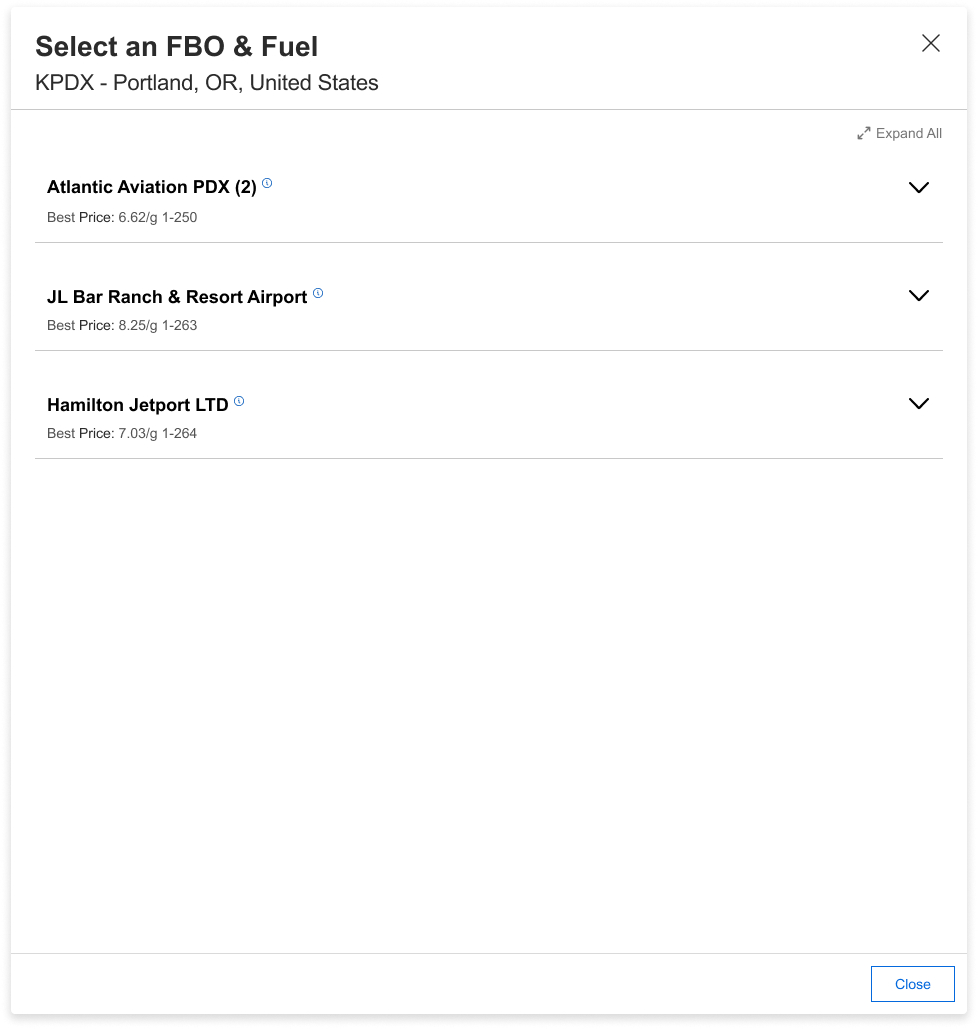978x1029 pixels.
Task: Select the Hamilton Jetport LTD name
Action: [137, 405]
